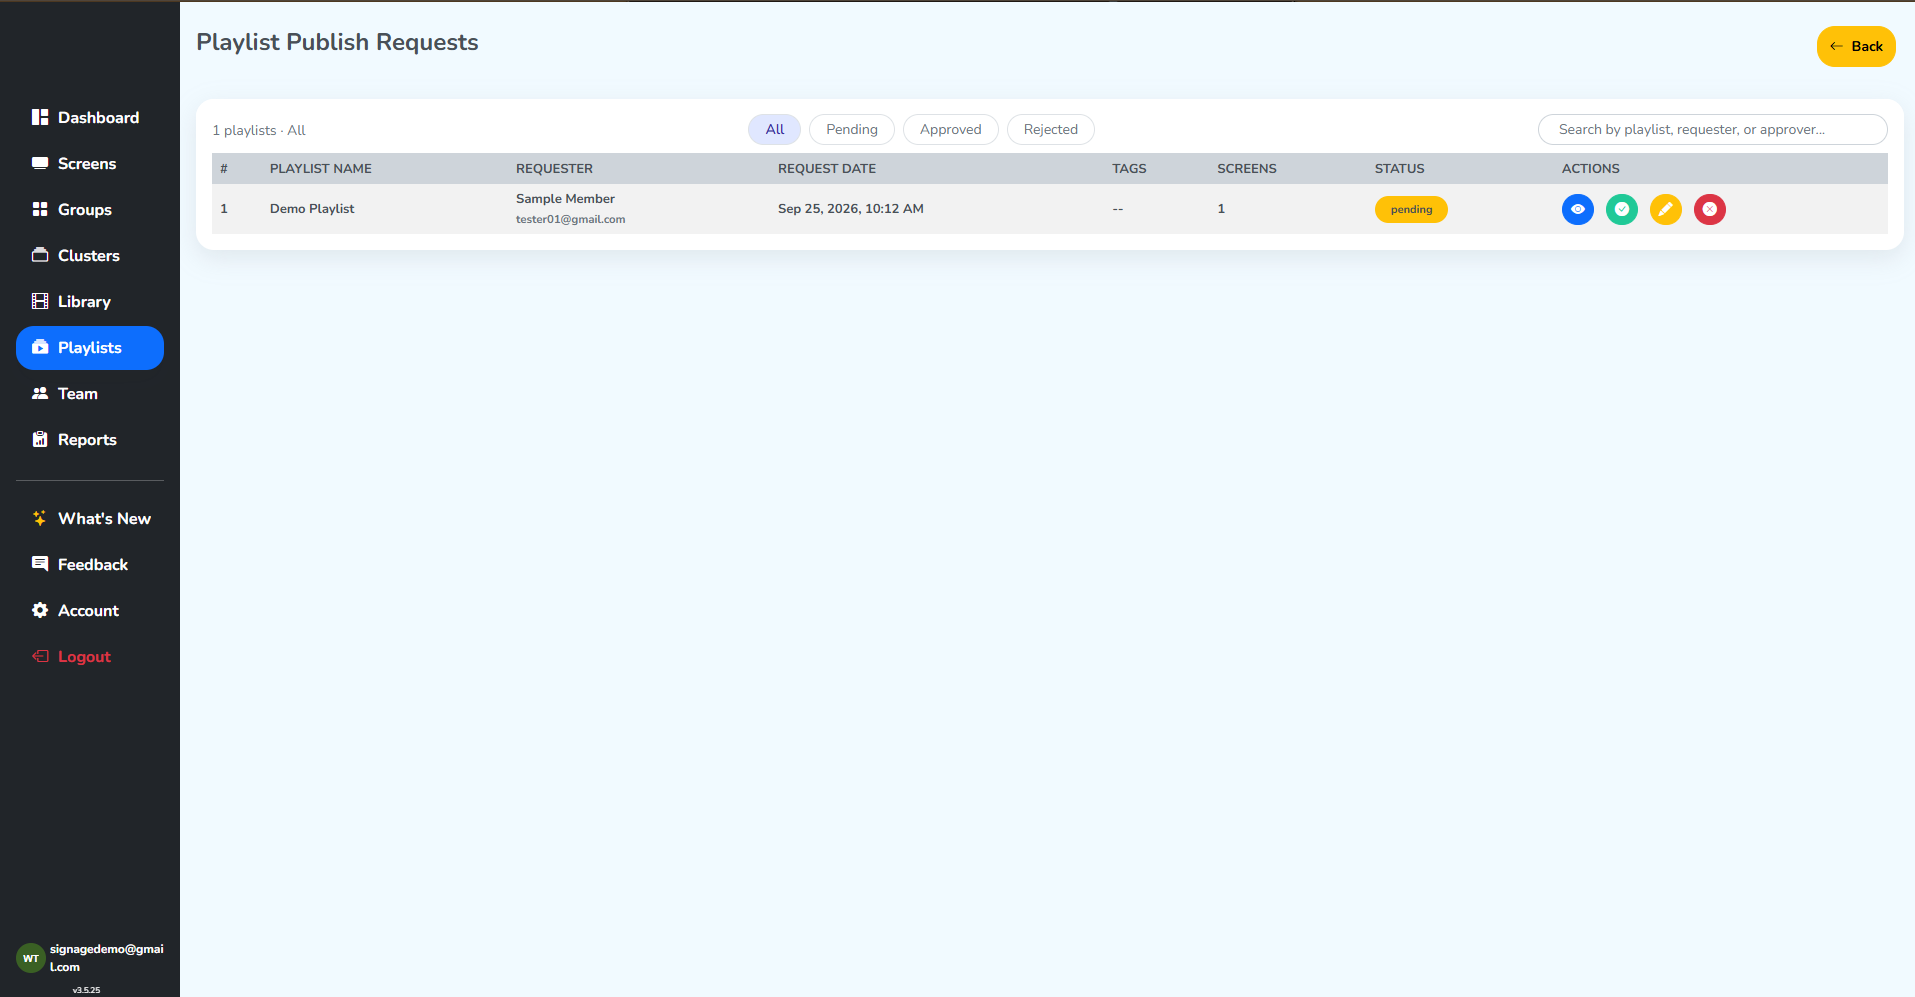
Task: Switch to the Rejected filter
Action: 1051,129
